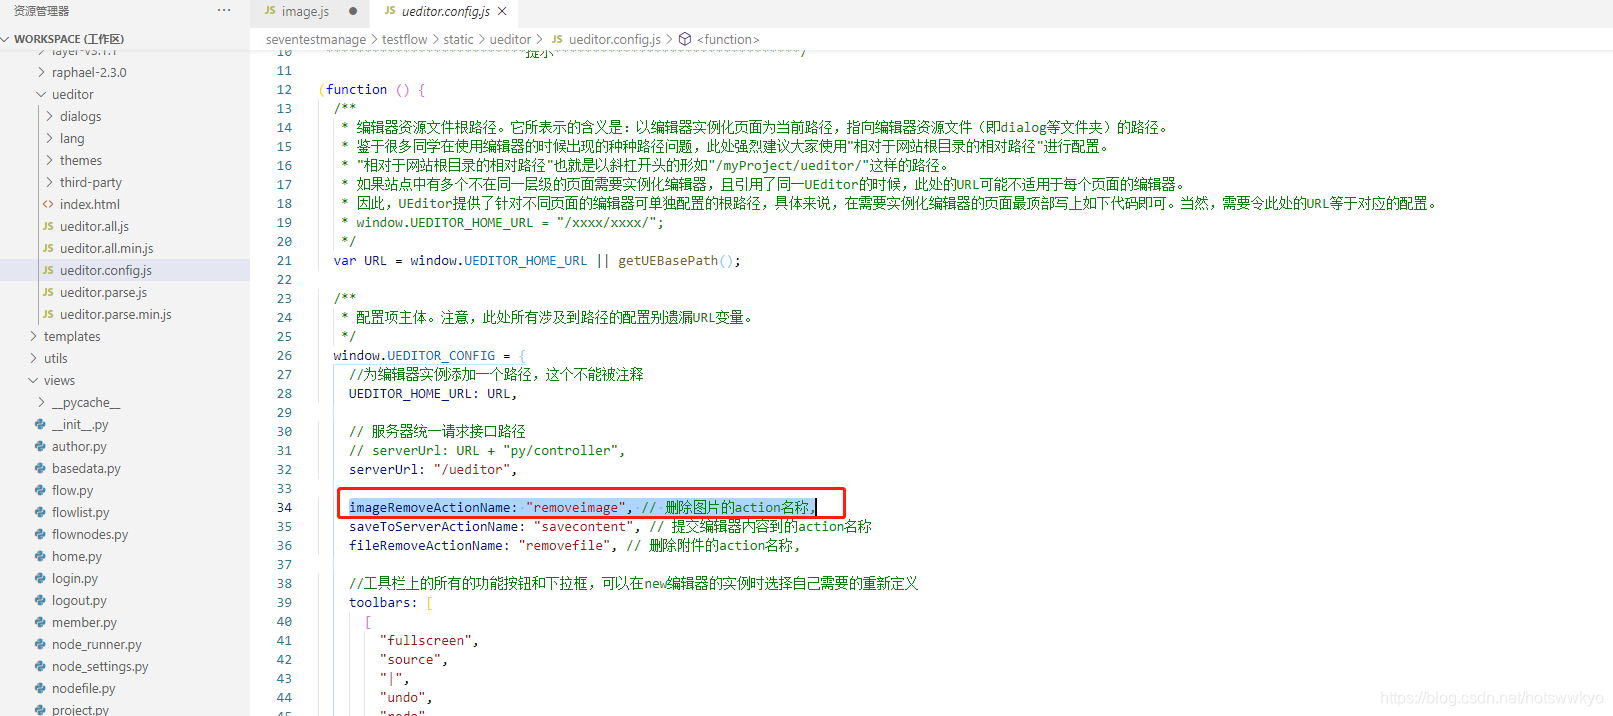The image size is (1613, 716).
Task: Click the unsaved dot on image.js tab
Action: click(353, 12)
